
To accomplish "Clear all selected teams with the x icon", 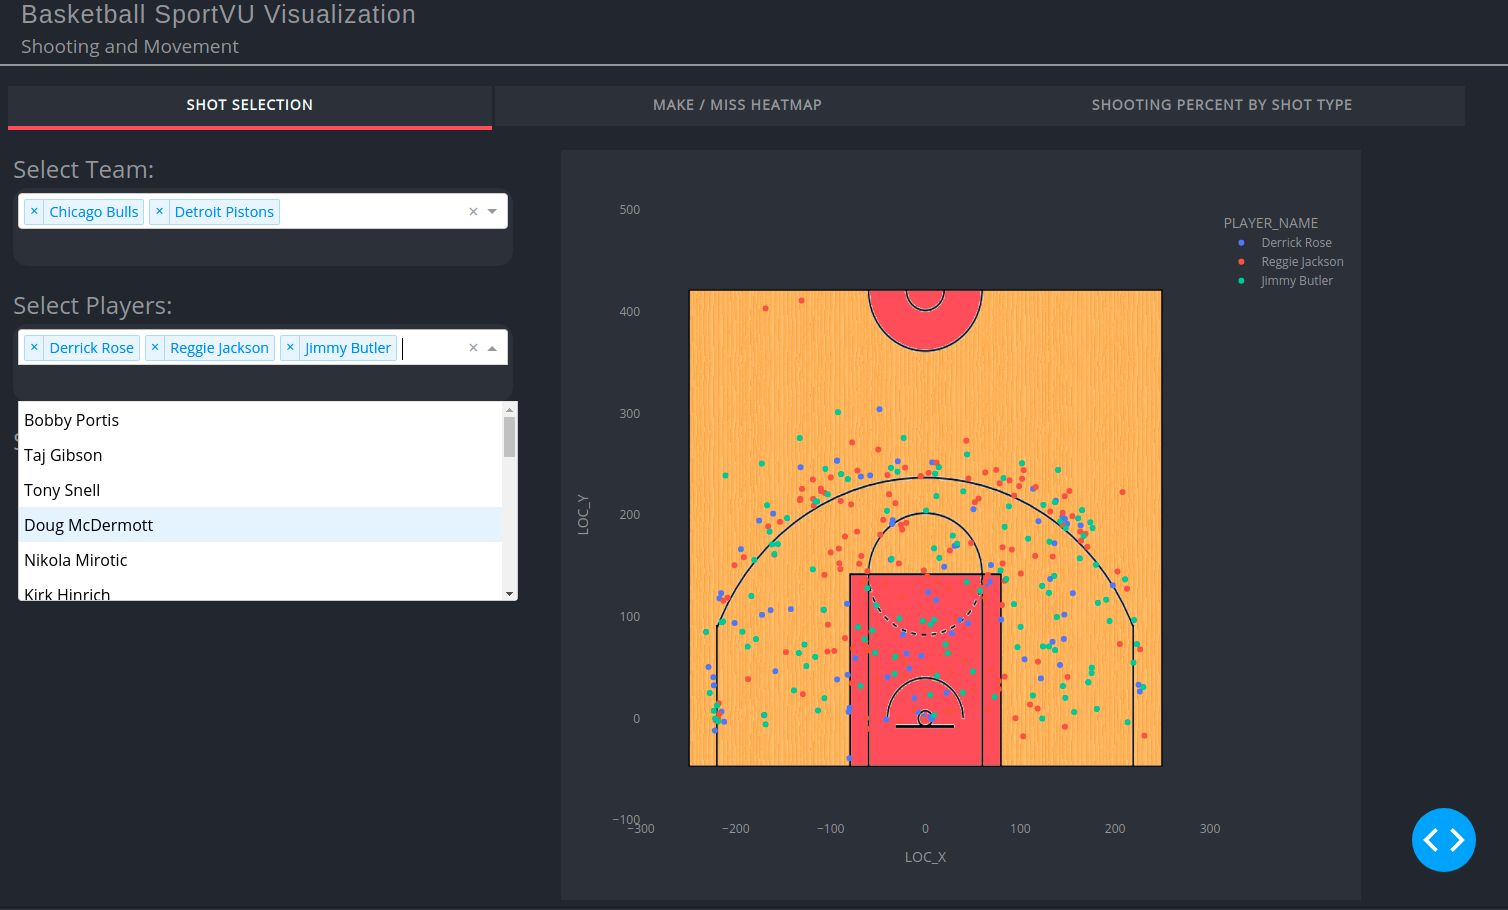I will click(x=472, y=211).
